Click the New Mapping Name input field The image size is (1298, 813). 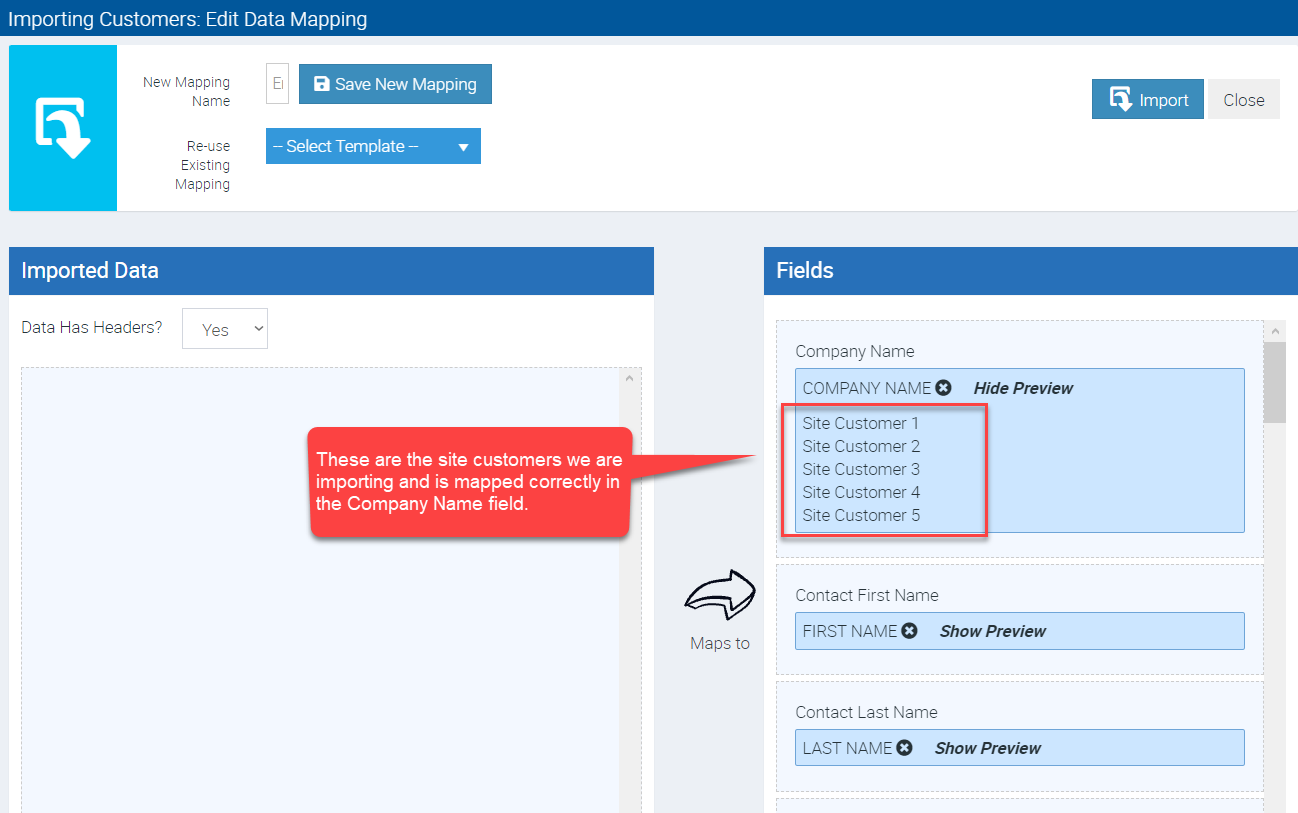277,84
